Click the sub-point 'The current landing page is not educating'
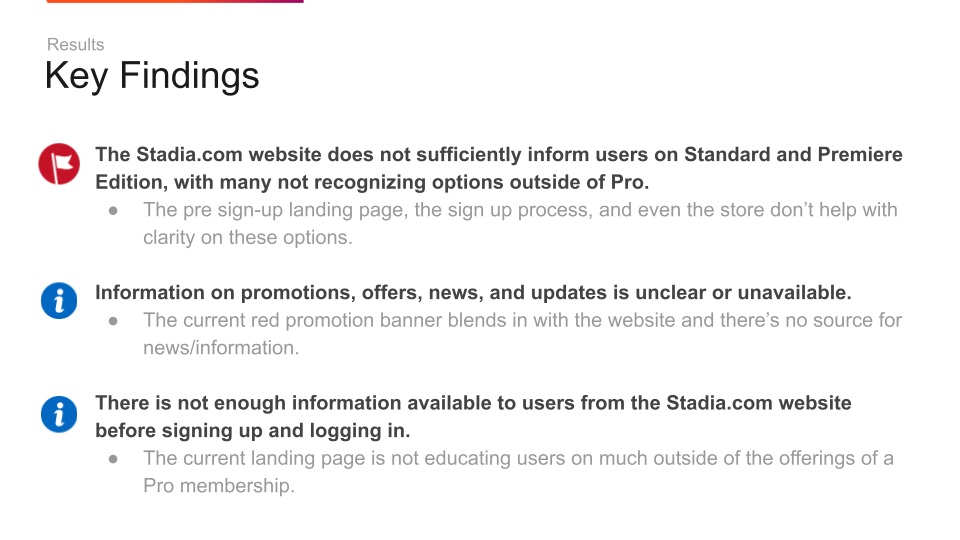Image resolution: width=960 pixels, height=540 pixels. click(518, 458)
